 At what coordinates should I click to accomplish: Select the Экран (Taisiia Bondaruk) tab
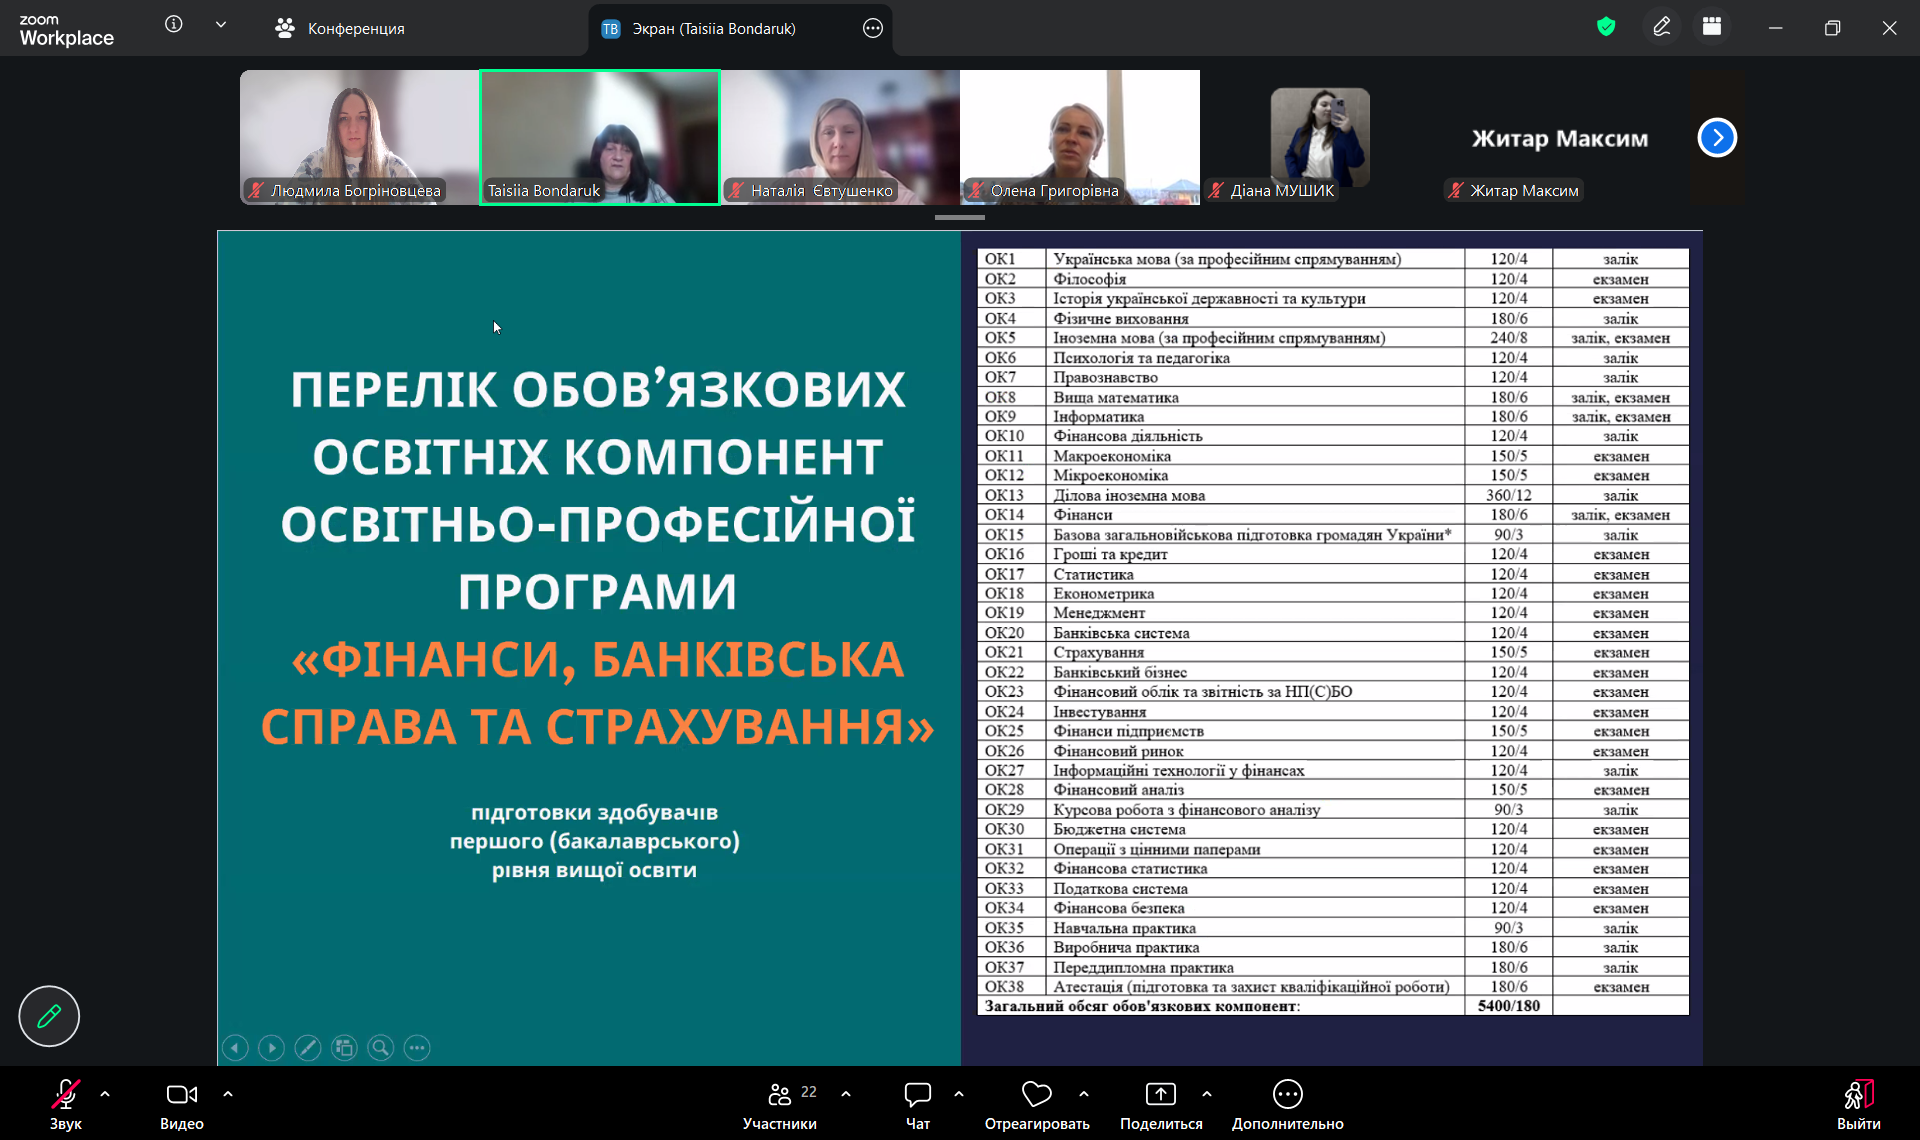(x=713, y=28)
